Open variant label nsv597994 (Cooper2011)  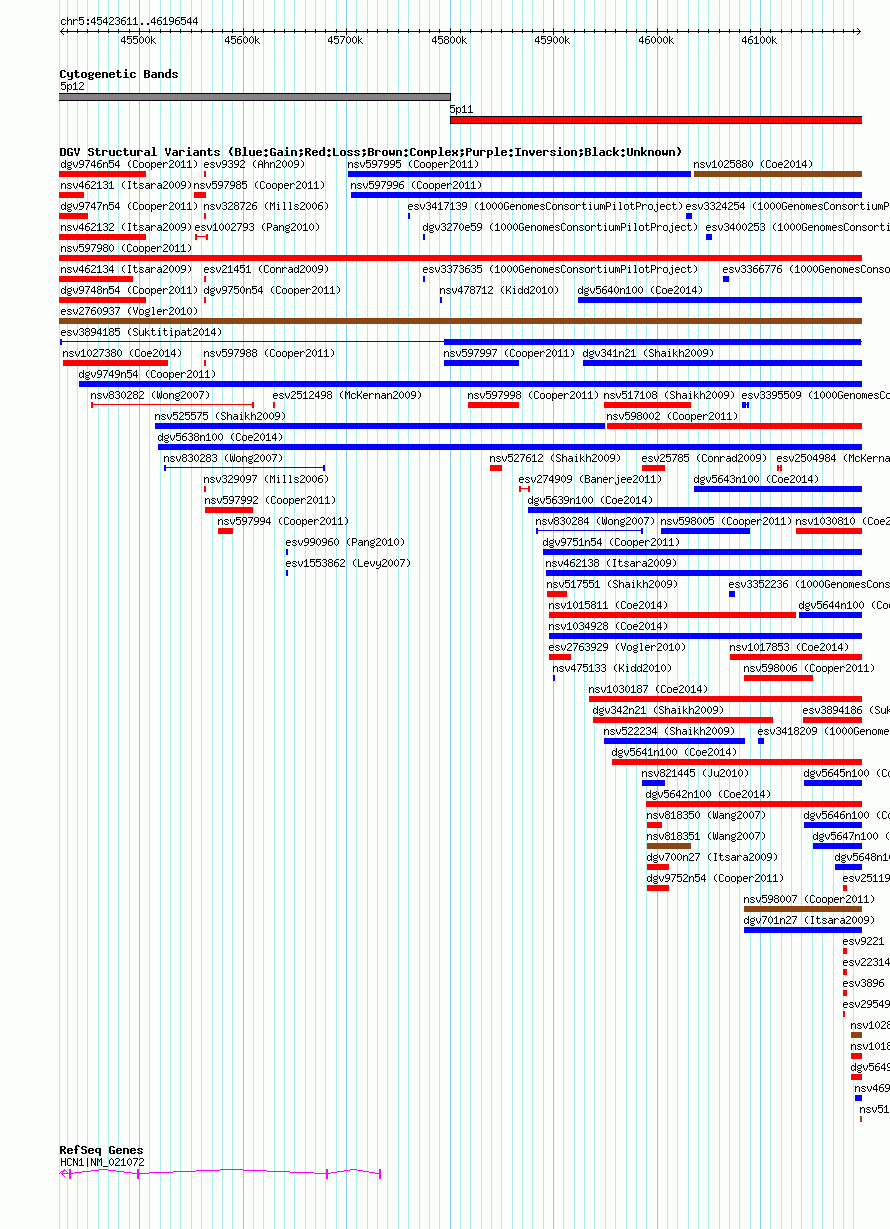(284, 521)
